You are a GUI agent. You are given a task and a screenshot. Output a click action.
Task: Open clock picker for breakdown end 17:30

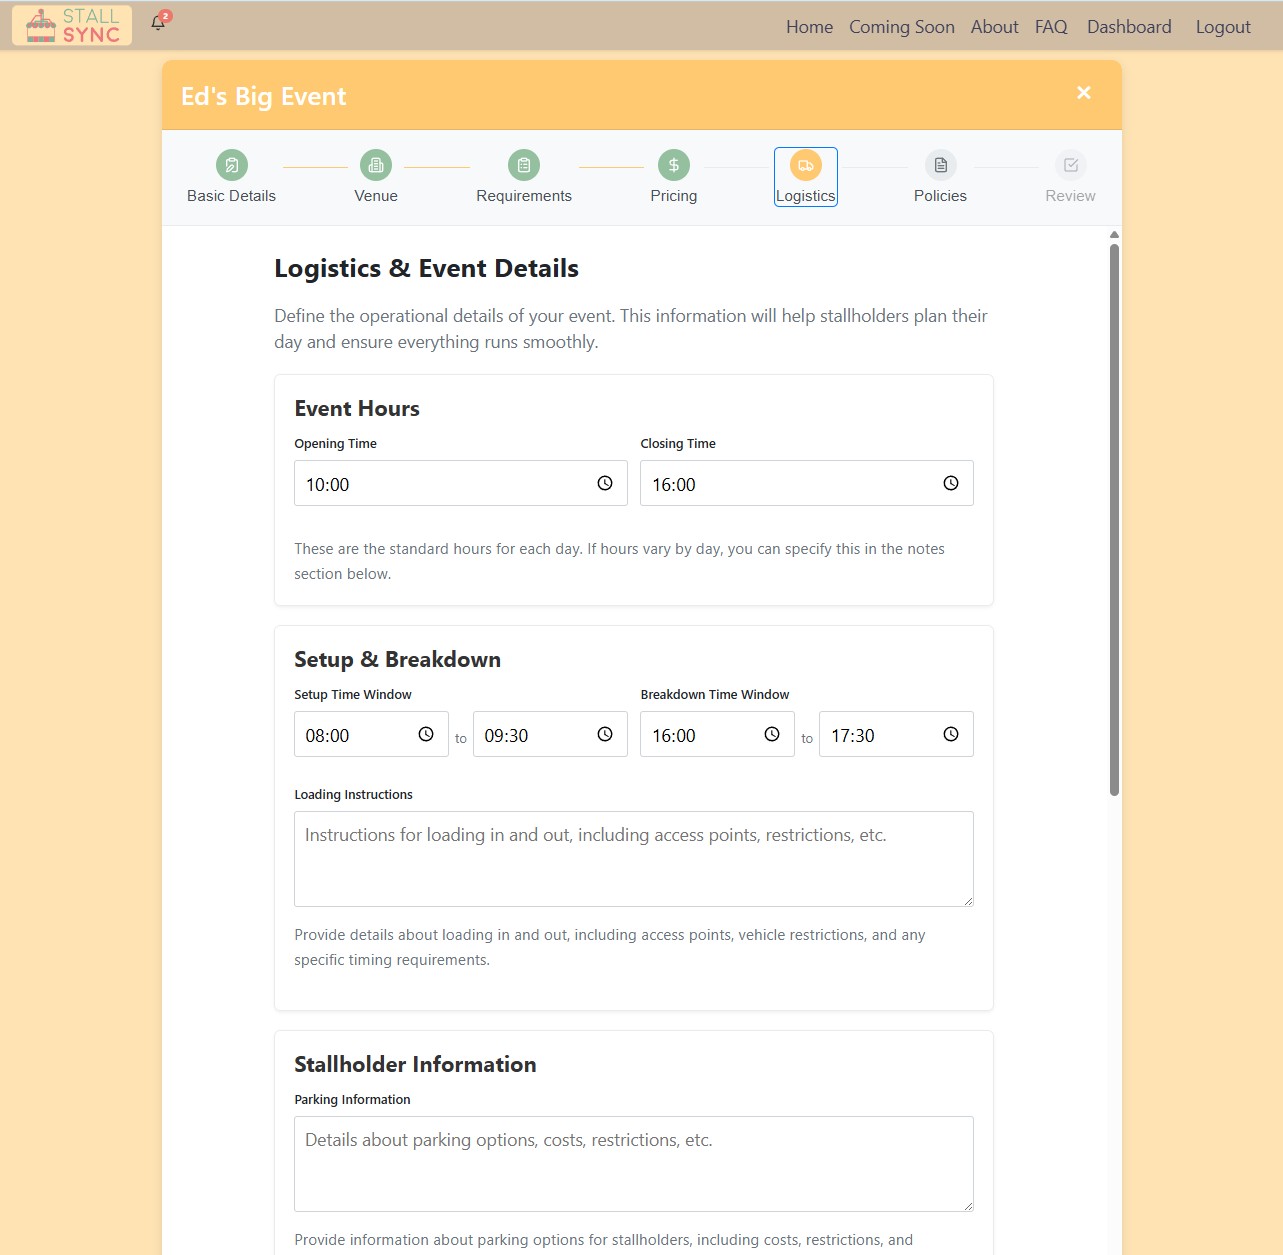point(951,734)
